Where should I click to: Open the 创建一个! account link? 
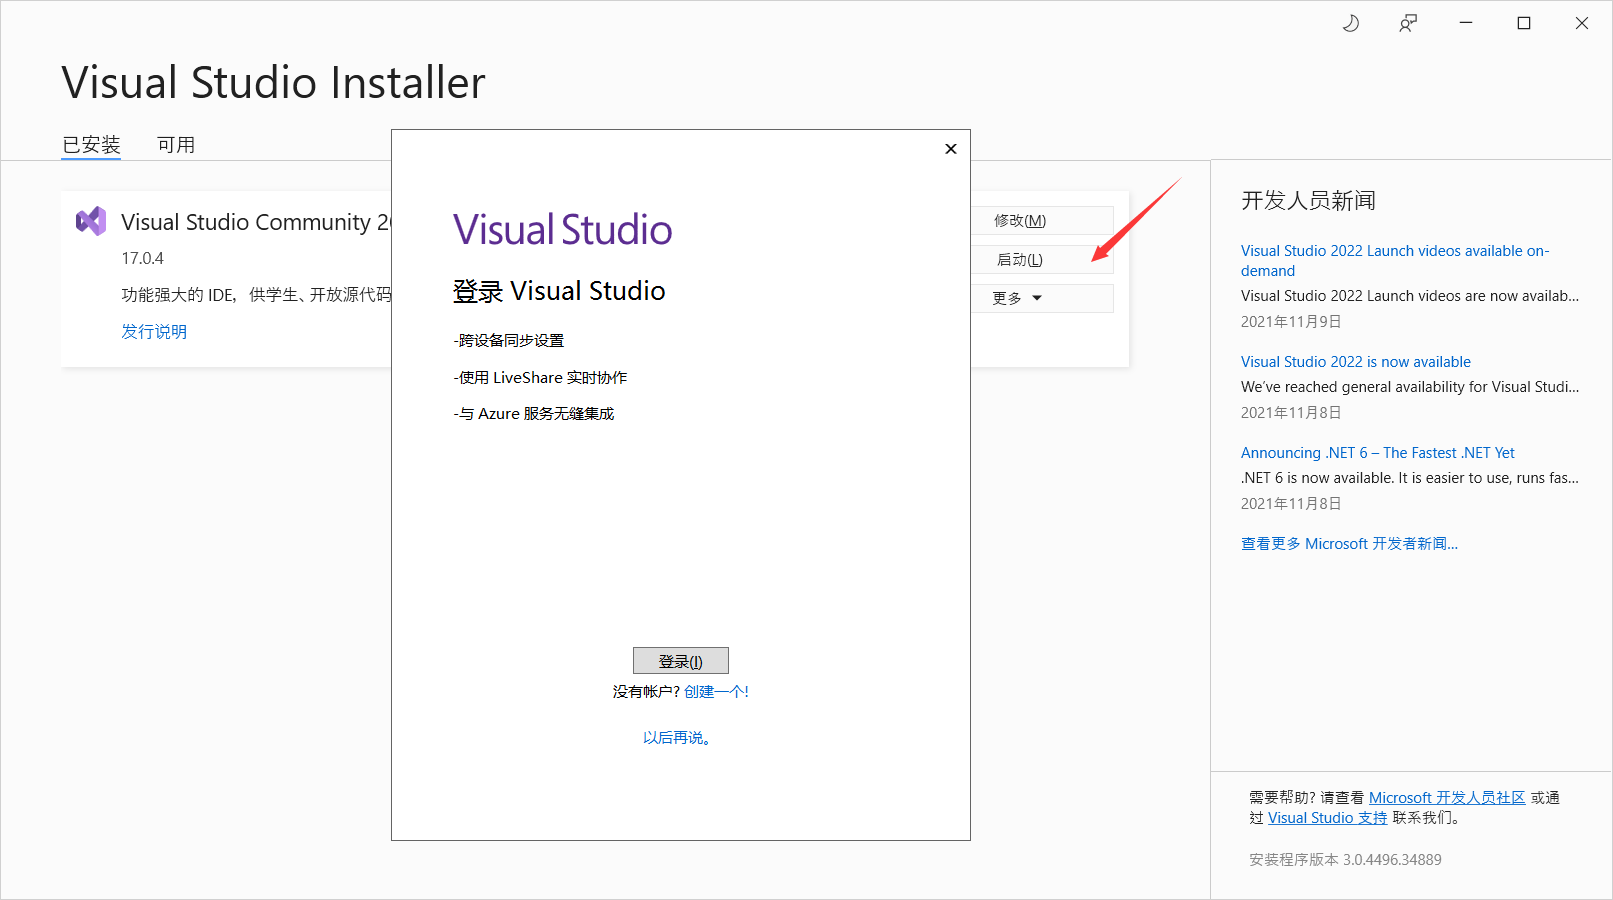point(716,692)
